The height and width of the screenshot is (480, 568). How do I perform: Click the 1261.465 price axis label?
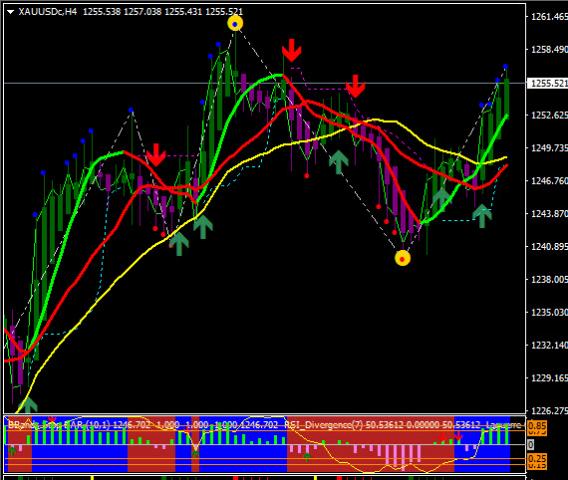click(549, 17)
